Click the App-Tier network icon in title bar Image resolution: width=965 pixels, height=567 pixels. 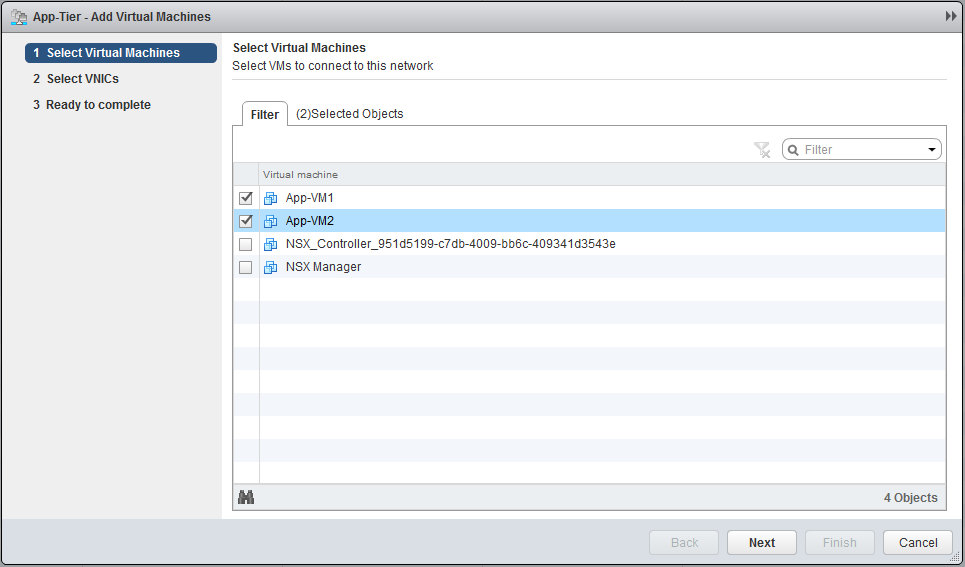(18, 17)
